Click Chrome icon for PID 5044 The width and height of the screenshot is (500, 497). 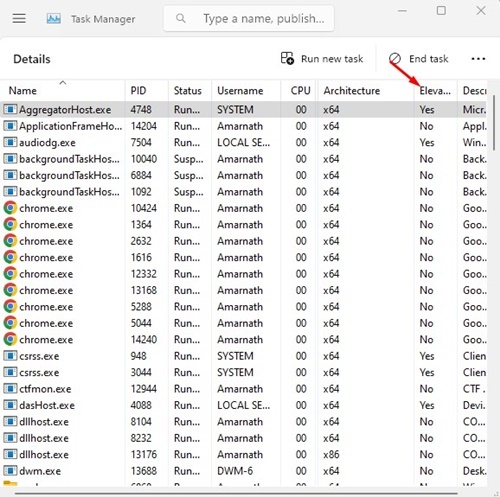tap(10, 323)
